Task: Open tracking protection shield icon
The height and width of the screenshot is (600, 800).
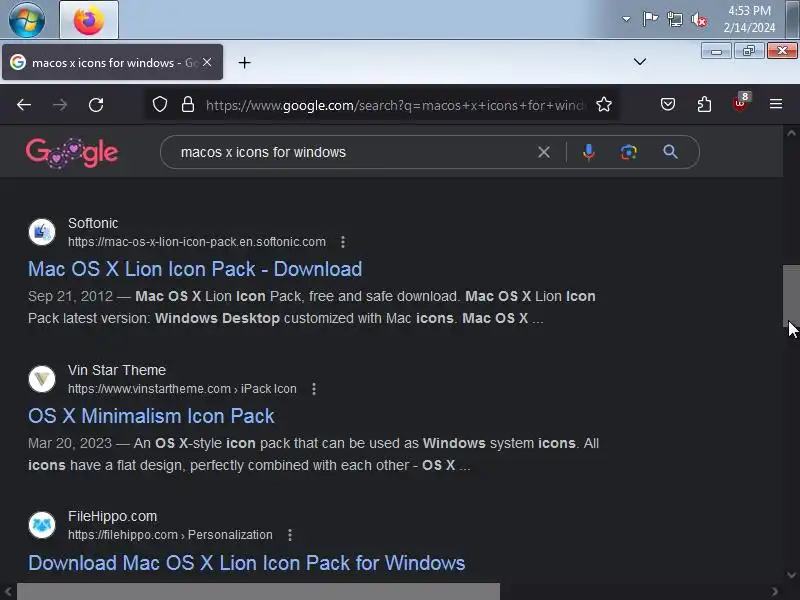Action: tap(160, 105)
